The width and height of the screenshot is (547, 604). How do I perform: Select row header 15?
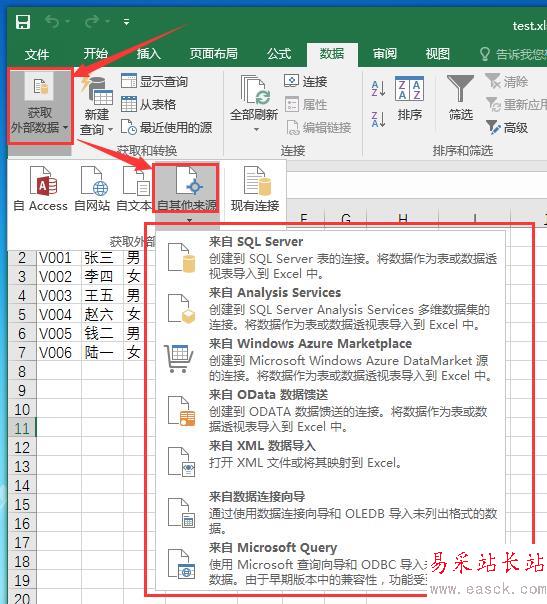(22, 504)
